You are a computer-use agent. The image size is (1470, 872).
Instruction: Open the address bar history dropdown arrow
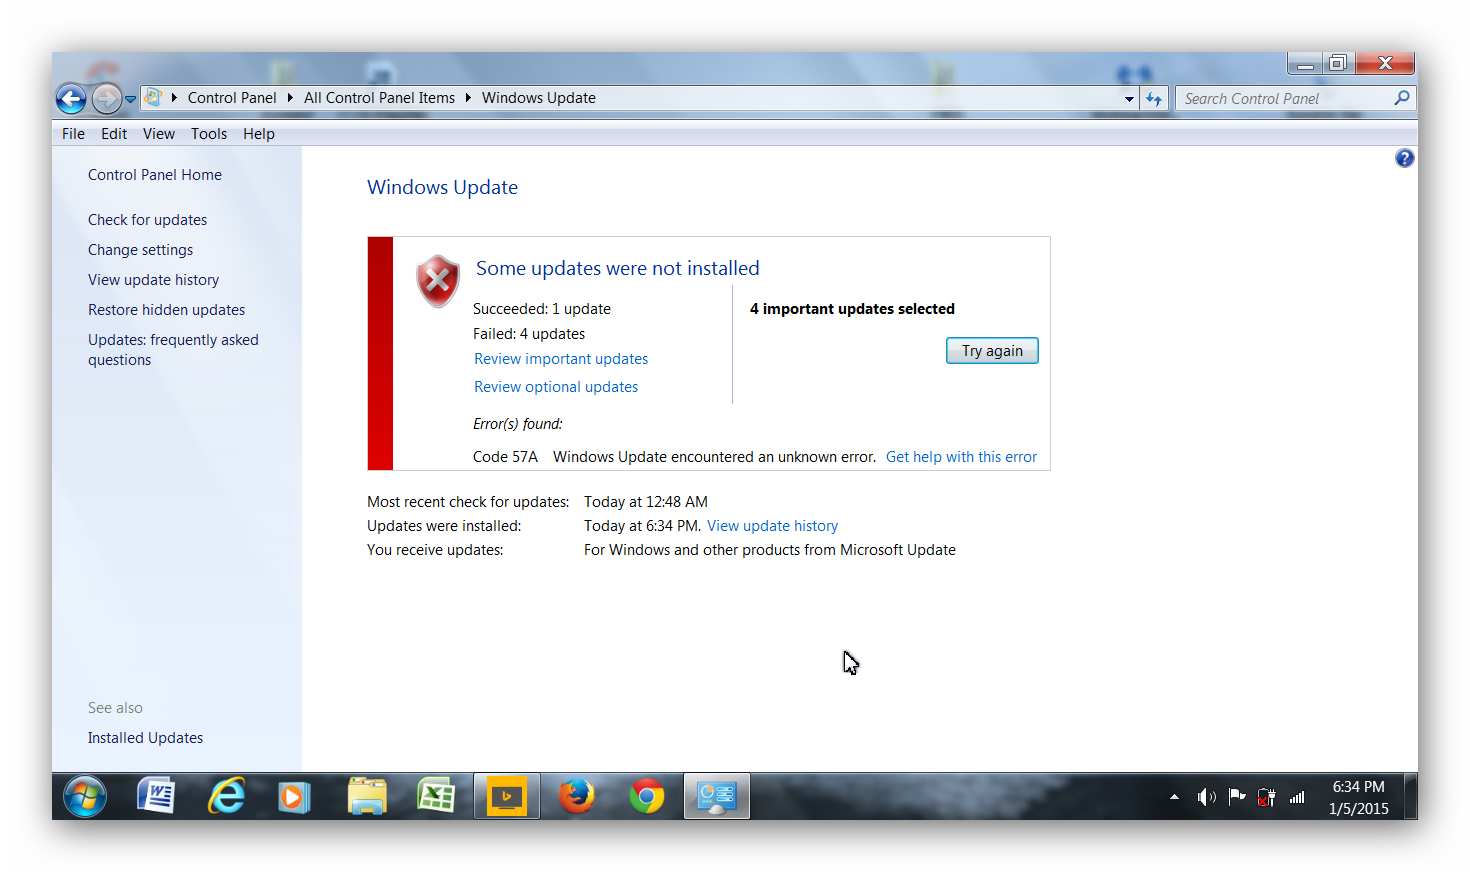tap(1129, 99)
